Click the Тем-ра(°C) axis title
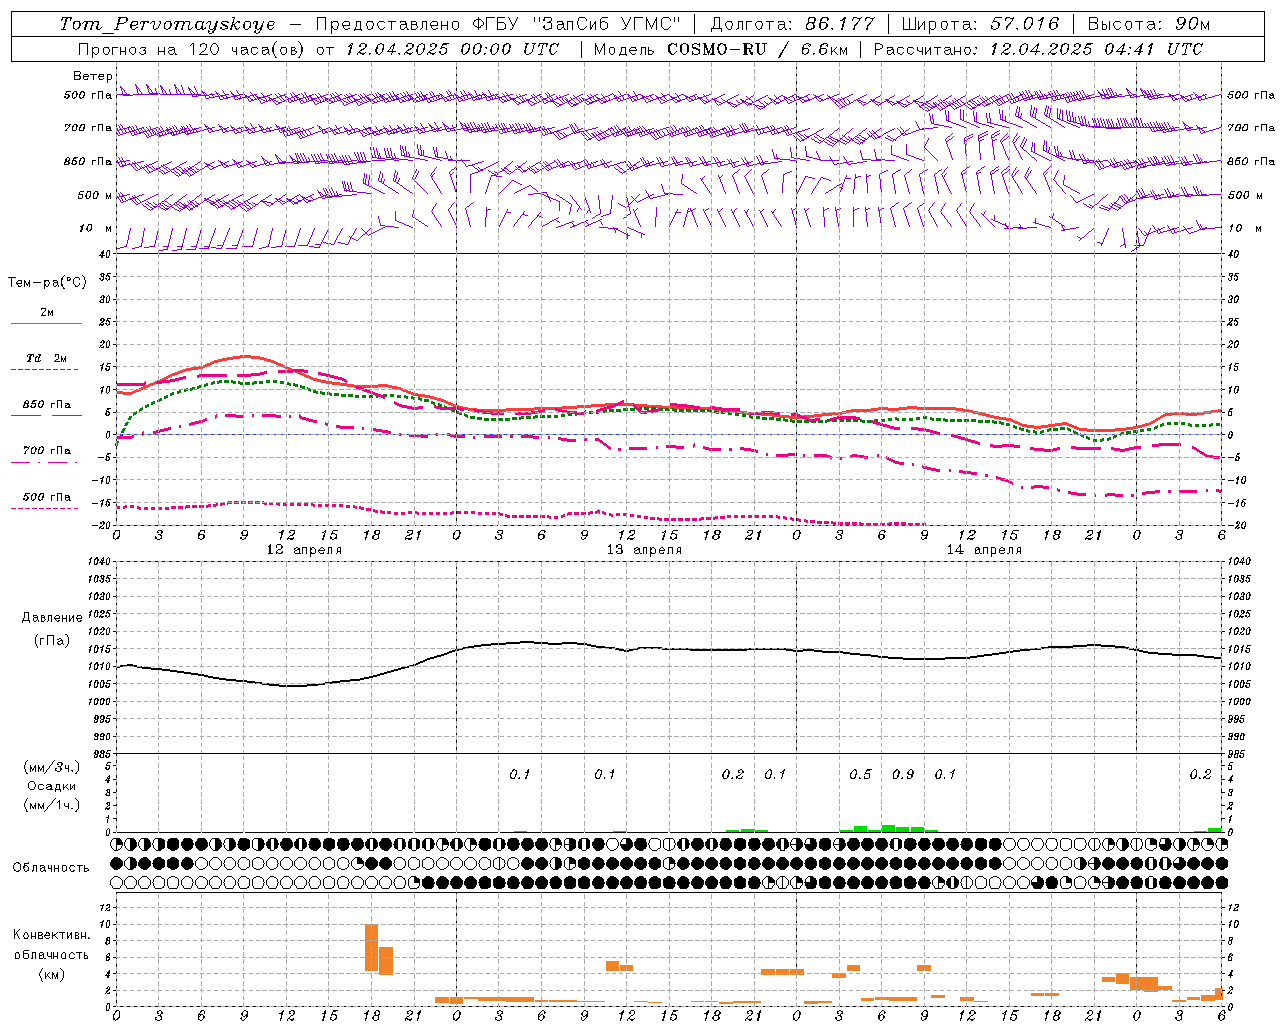 pyautogui.click(x=47, y=283)
